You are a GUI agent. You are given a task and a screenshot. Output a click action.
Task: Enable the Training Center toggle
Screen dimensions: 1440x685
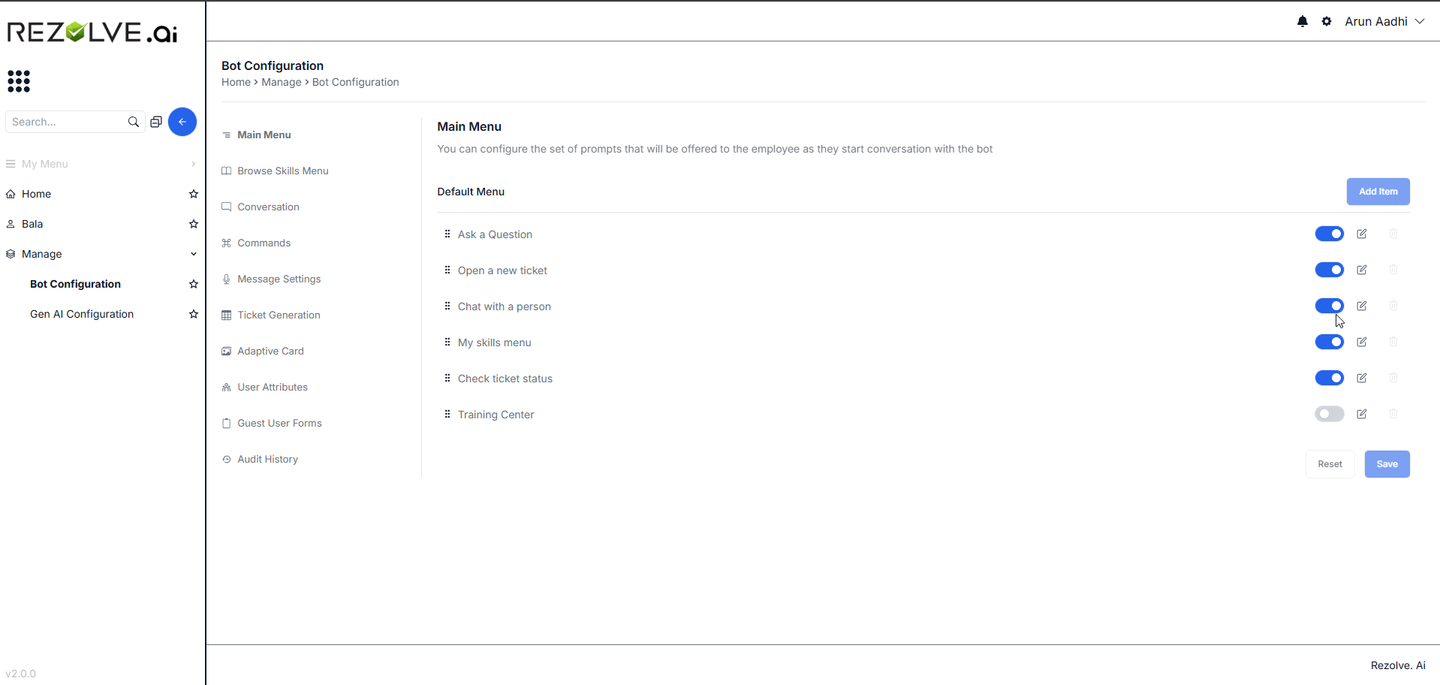(1329, 414)
